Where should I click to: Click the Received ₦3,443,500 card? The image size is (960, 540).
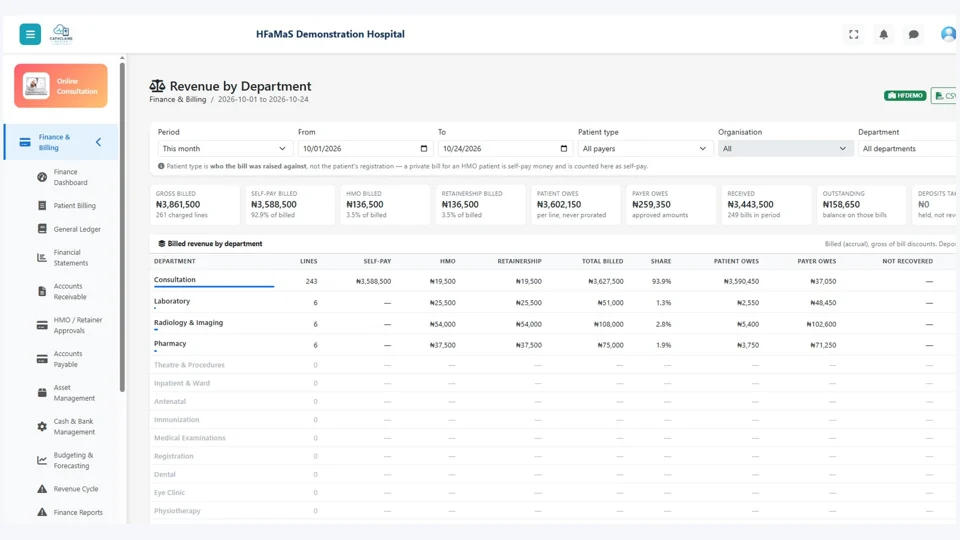767,204
